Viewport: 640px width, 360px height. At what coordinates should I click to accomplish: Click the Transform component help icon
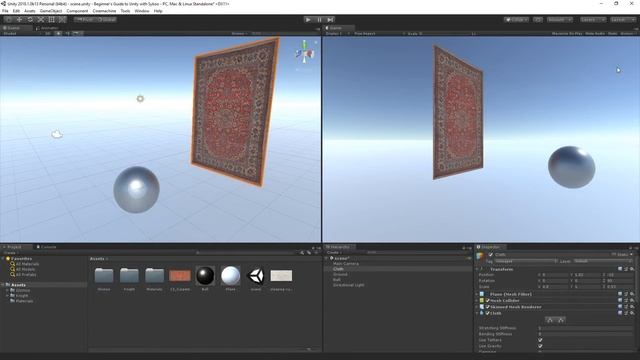620,269
